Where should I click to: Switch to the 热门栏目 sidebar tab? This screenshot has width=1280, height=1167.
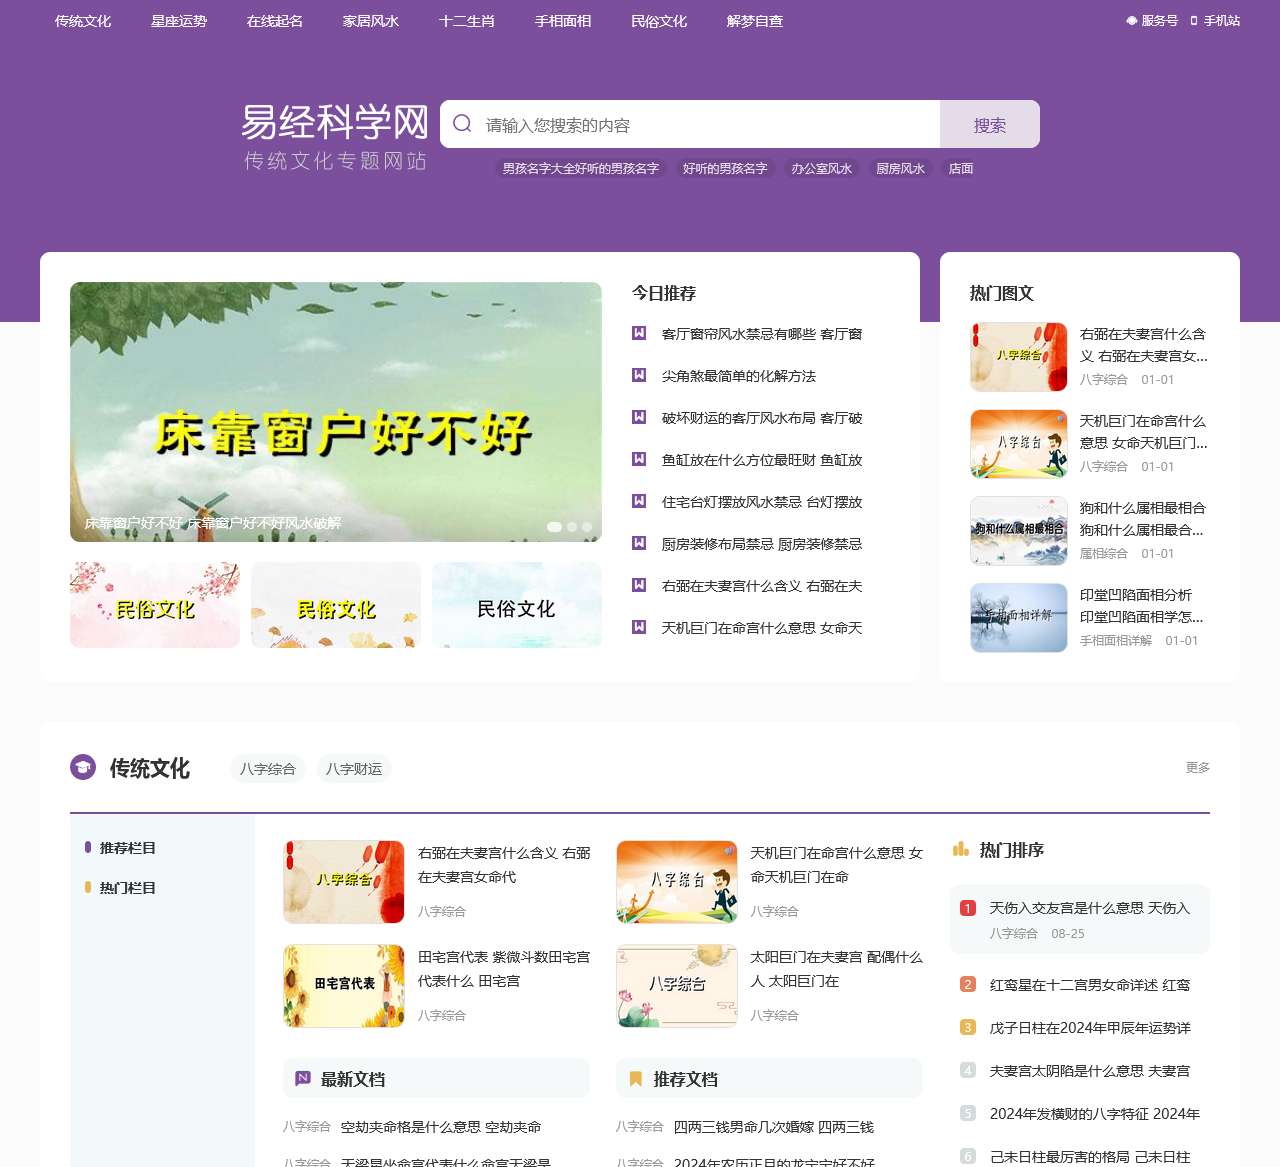127,888
